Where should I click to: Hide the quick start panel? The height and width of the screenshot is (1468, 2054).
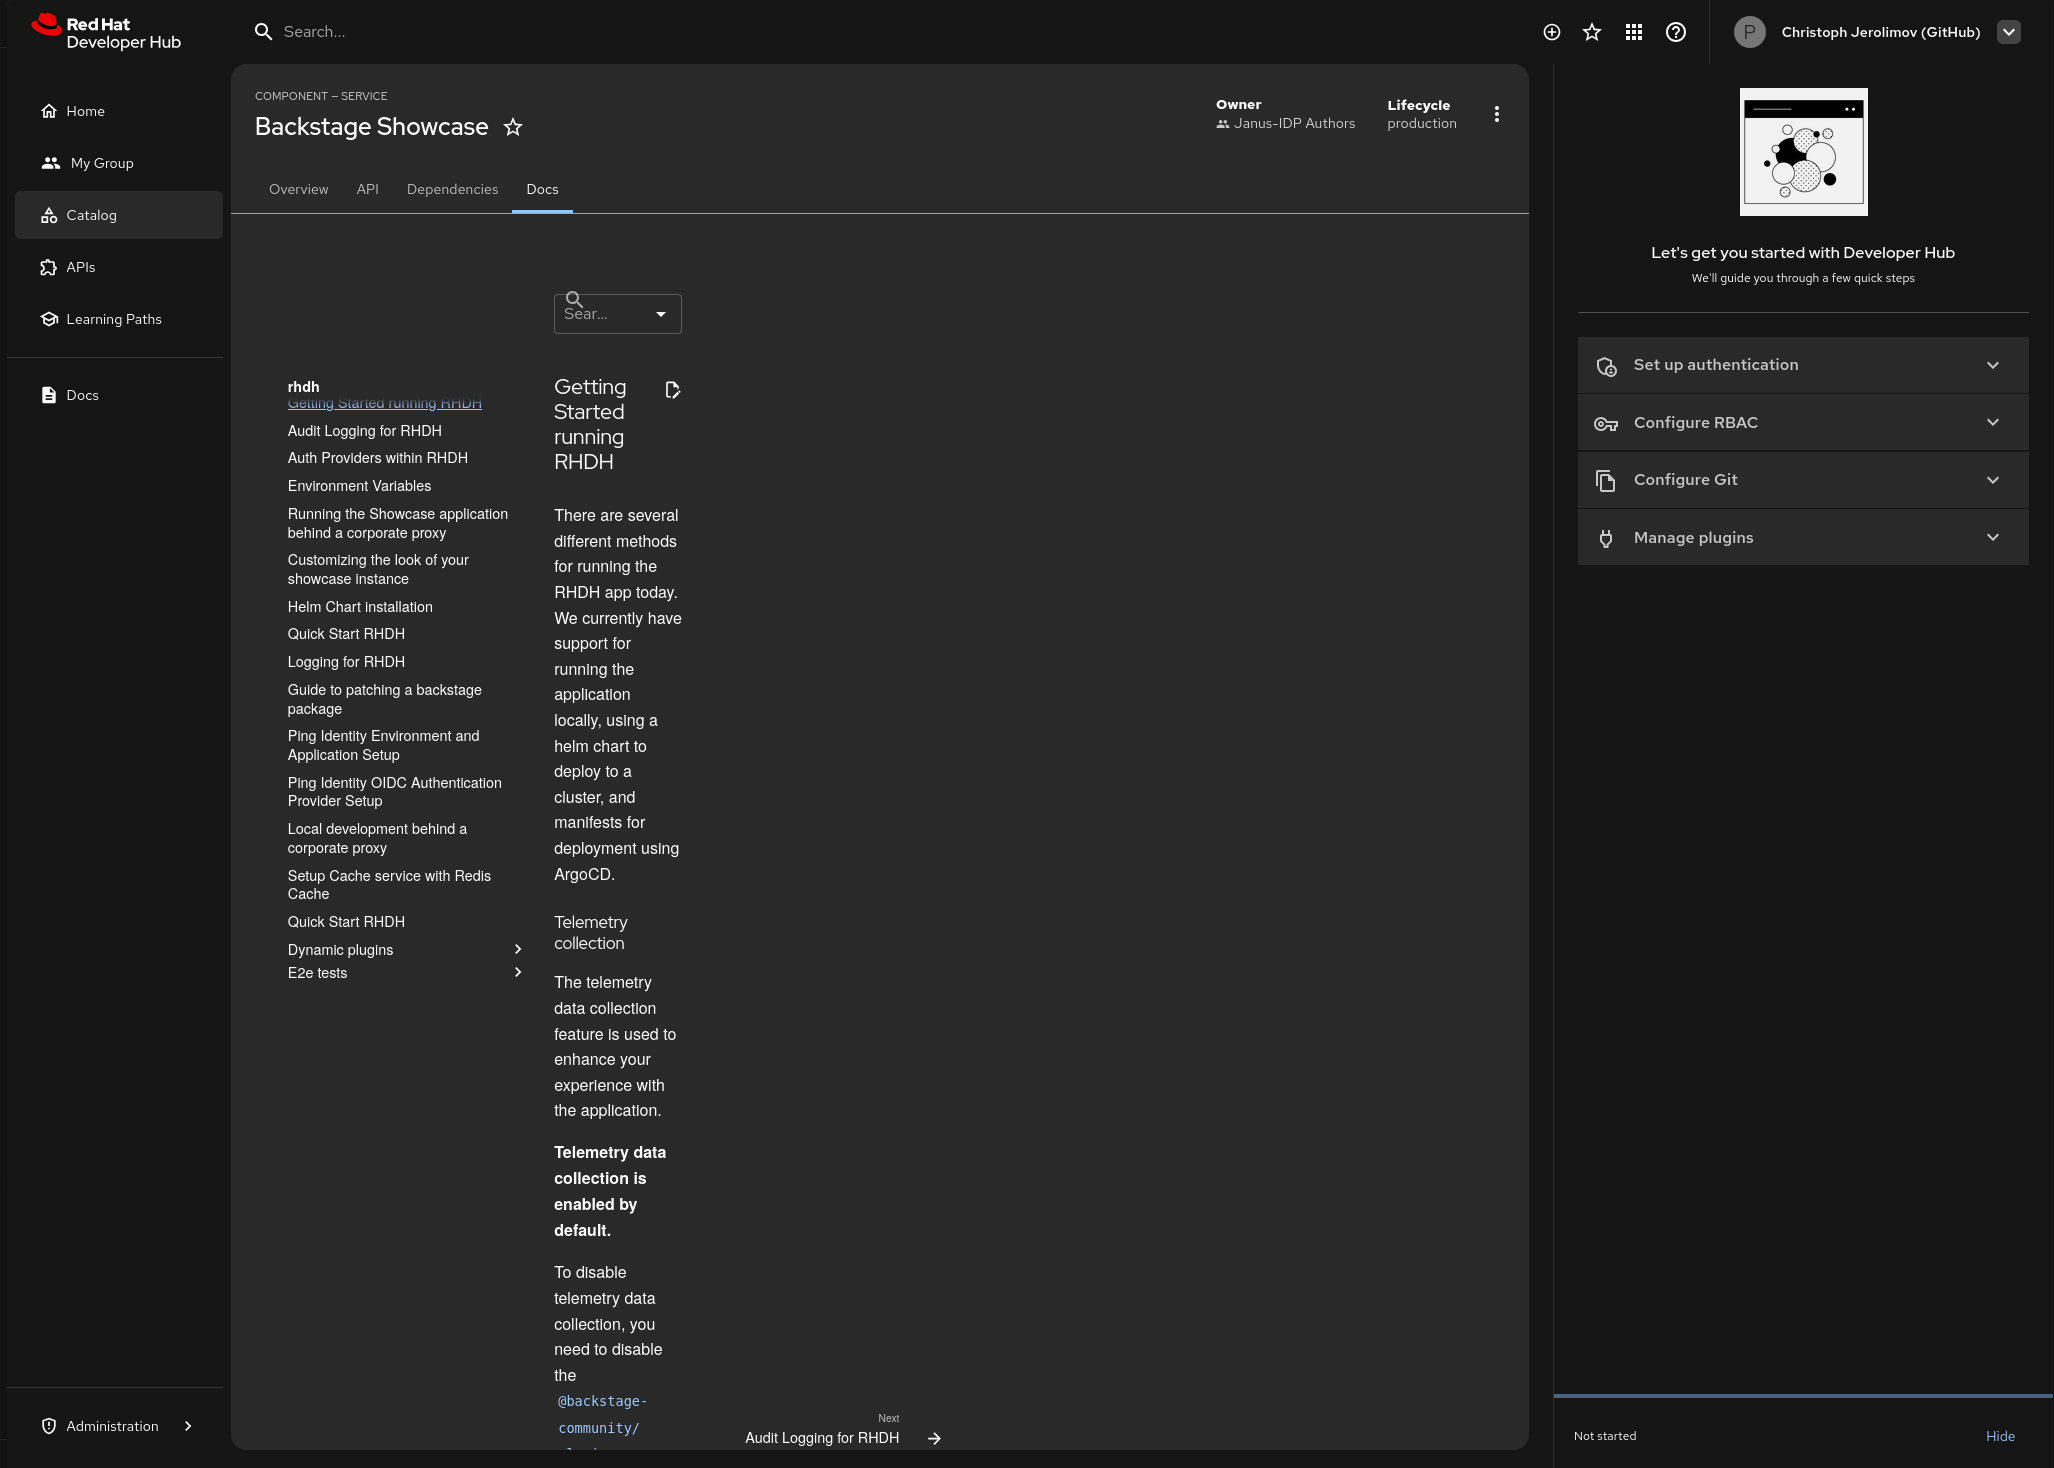1999,1436
